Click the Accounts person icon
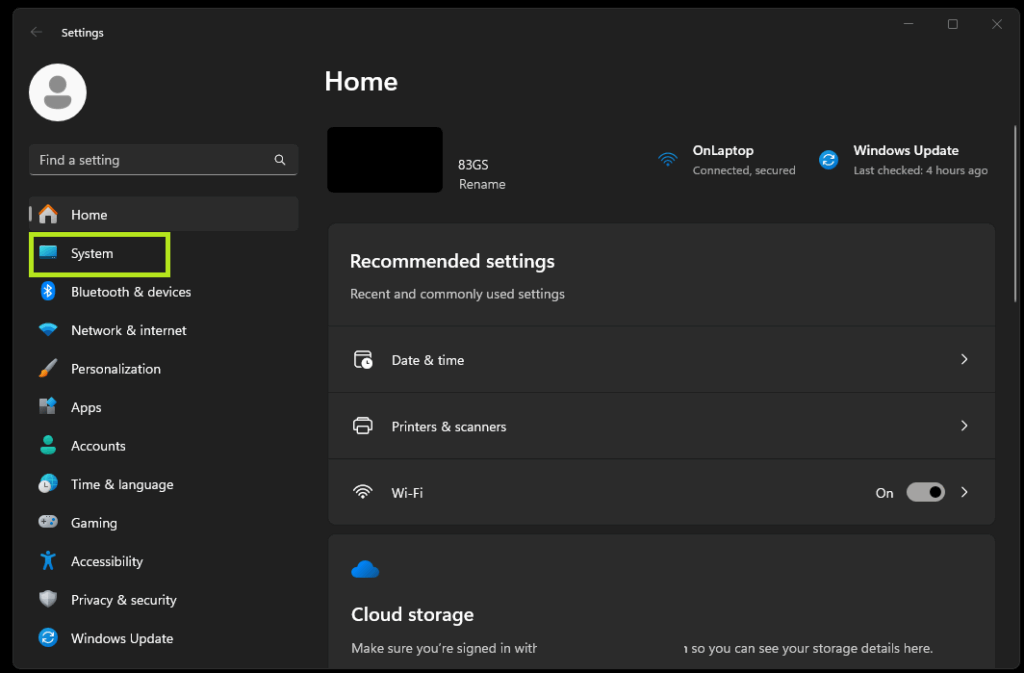 (48, 445)
